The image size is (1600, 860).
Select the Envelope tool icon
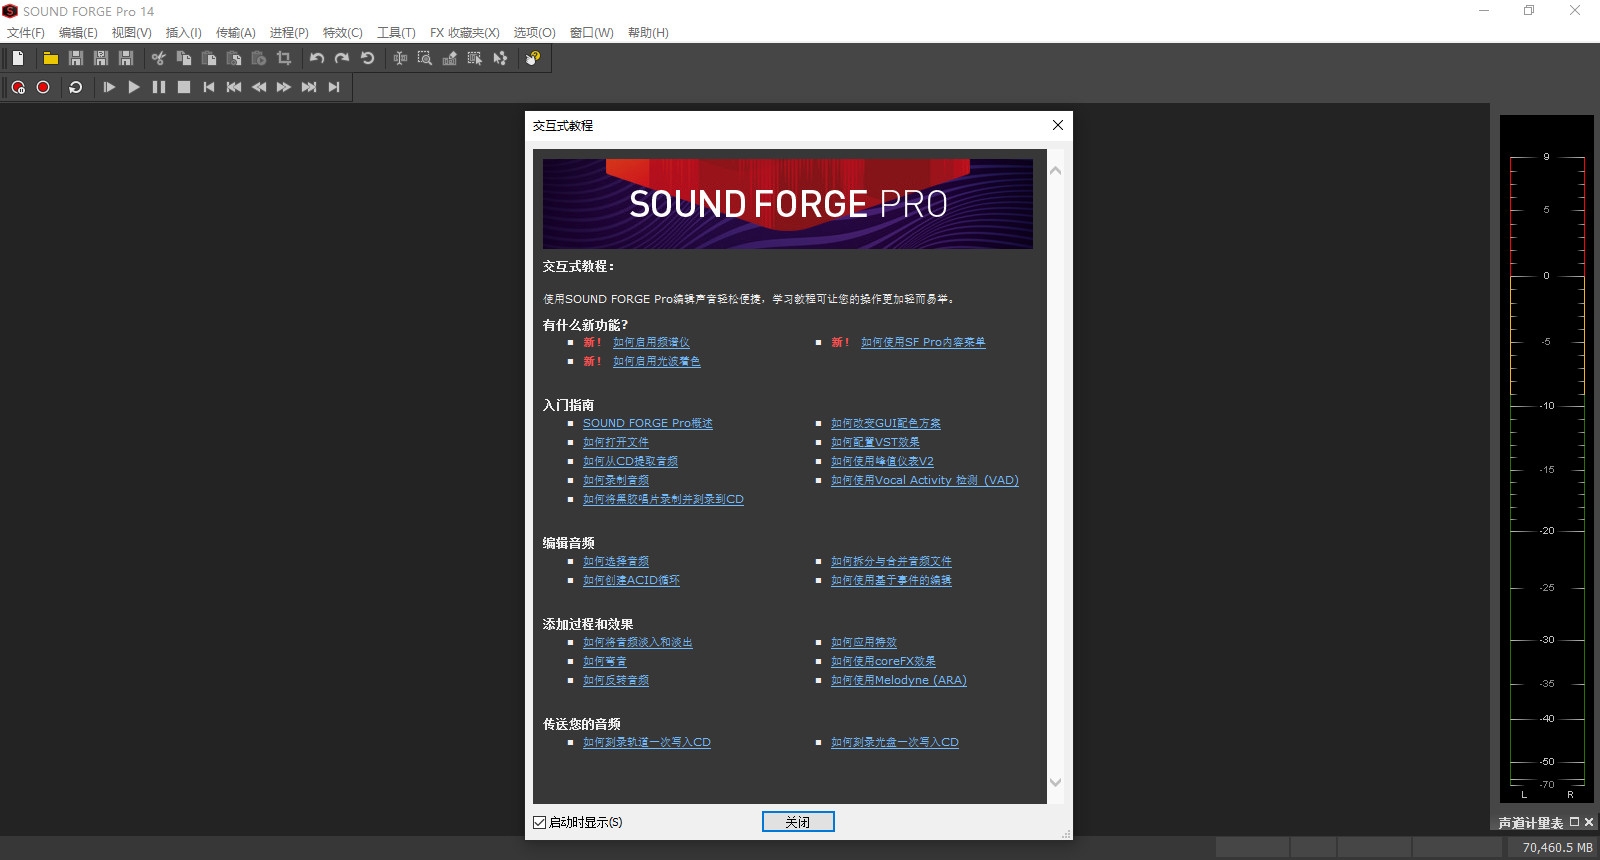pos(500,58)
